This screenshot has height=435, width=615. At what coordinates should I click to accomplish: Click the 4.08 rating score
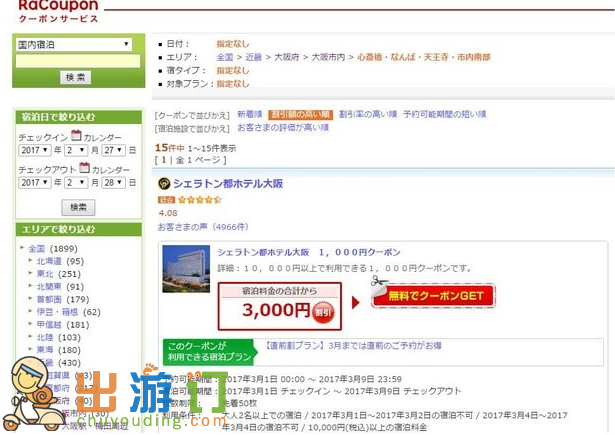pyautogui.click(x=168, y=213)
